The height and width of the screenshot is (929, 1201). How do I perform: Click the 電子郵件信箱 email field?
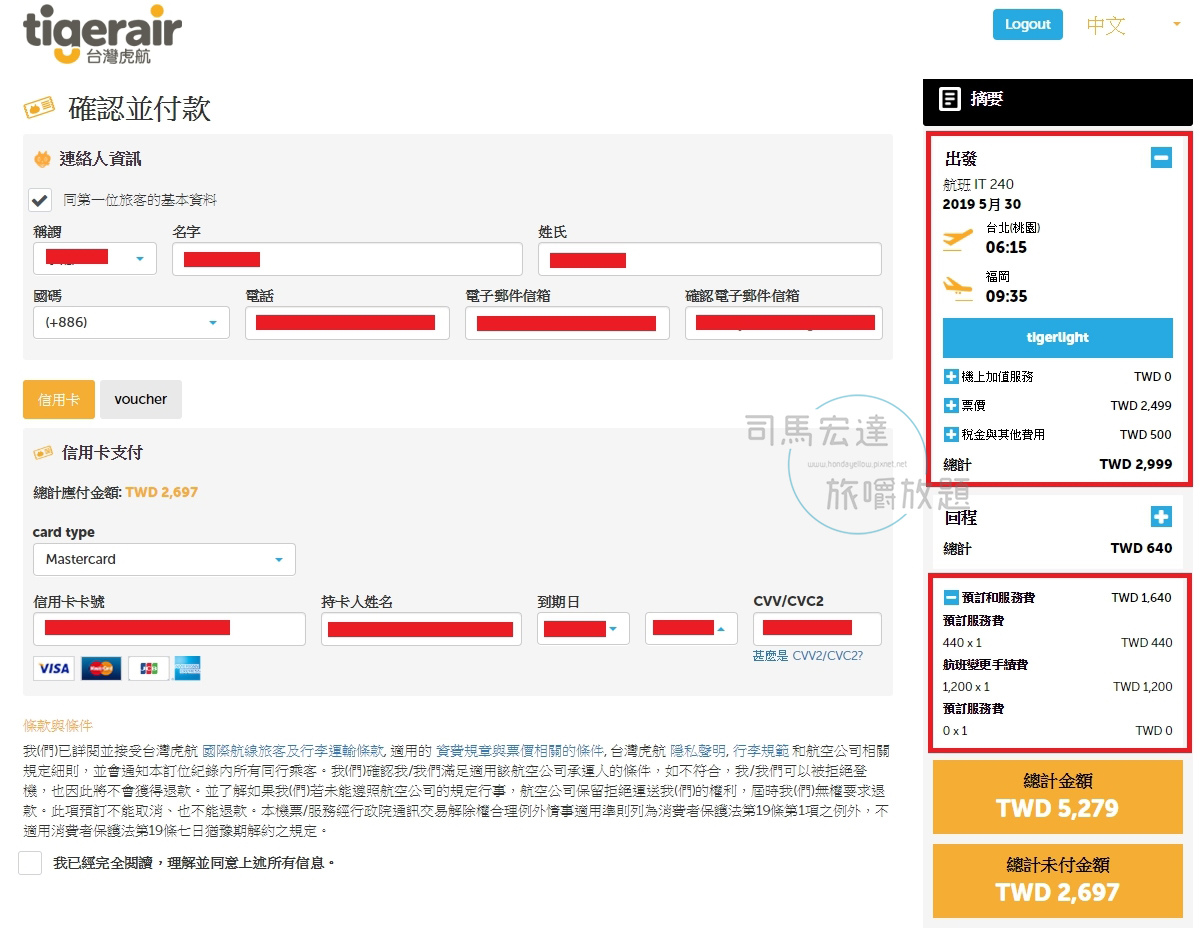[x=567, y=323]
